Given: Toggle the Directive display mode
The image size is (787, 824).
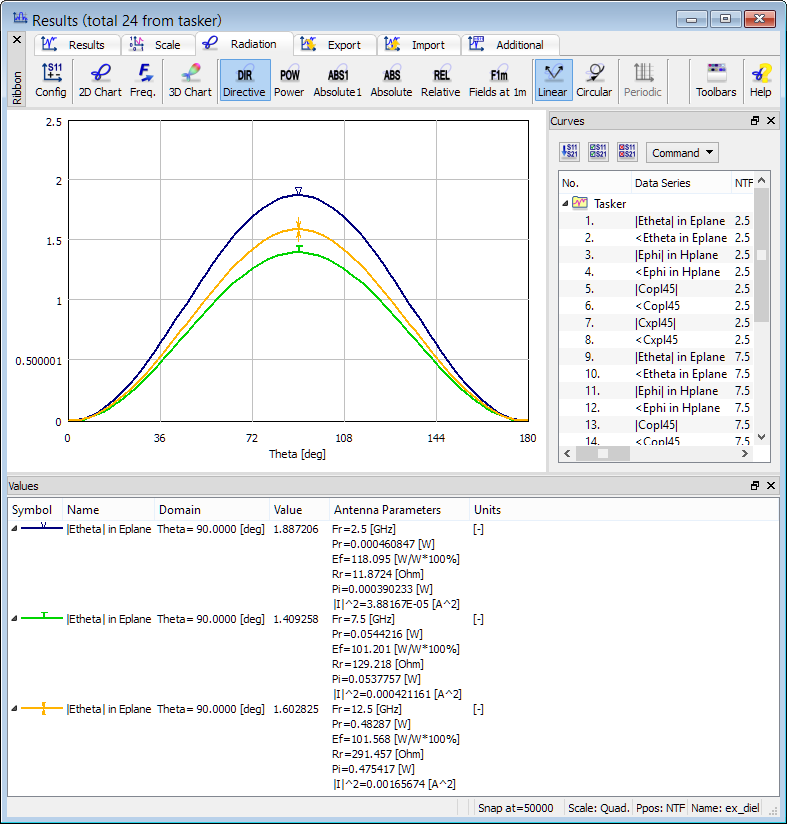Looking at the screenshot, I should [244, 80].
